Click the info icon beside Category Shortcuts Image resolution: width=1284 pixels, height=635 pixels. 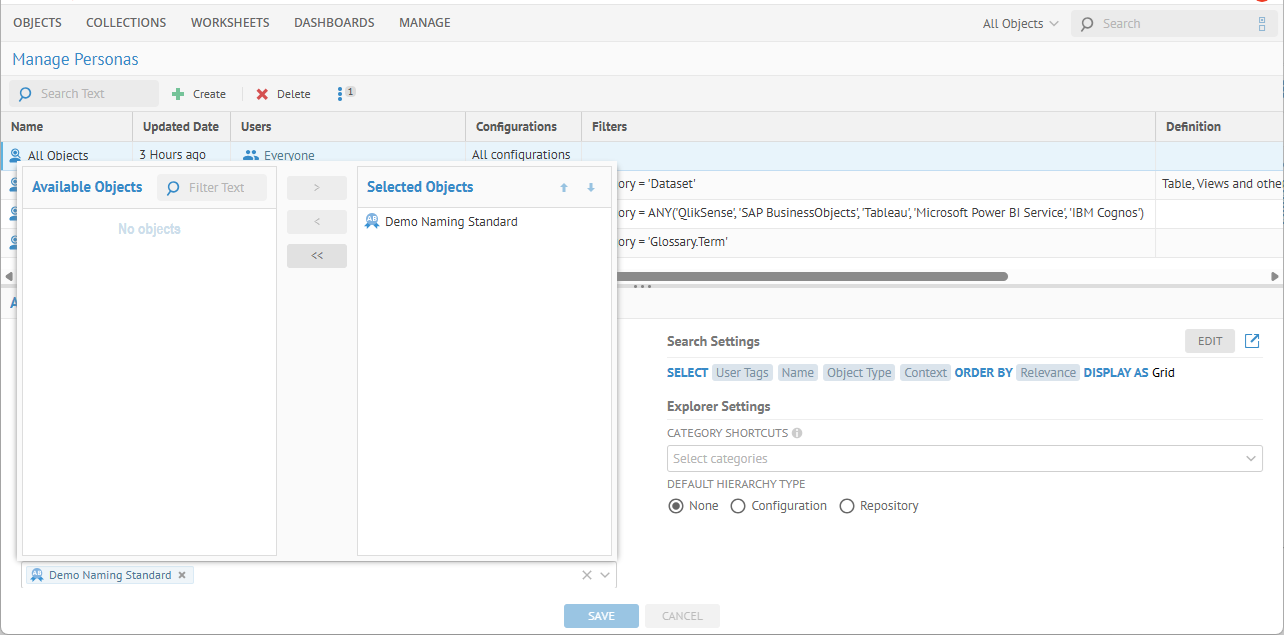click(x=797, y=434)
